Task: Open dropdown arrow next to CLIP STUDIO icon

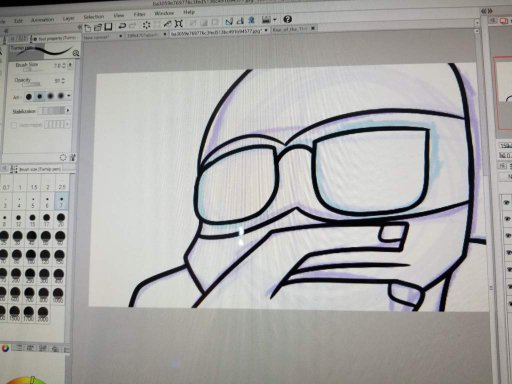Action: coord(275,20)
